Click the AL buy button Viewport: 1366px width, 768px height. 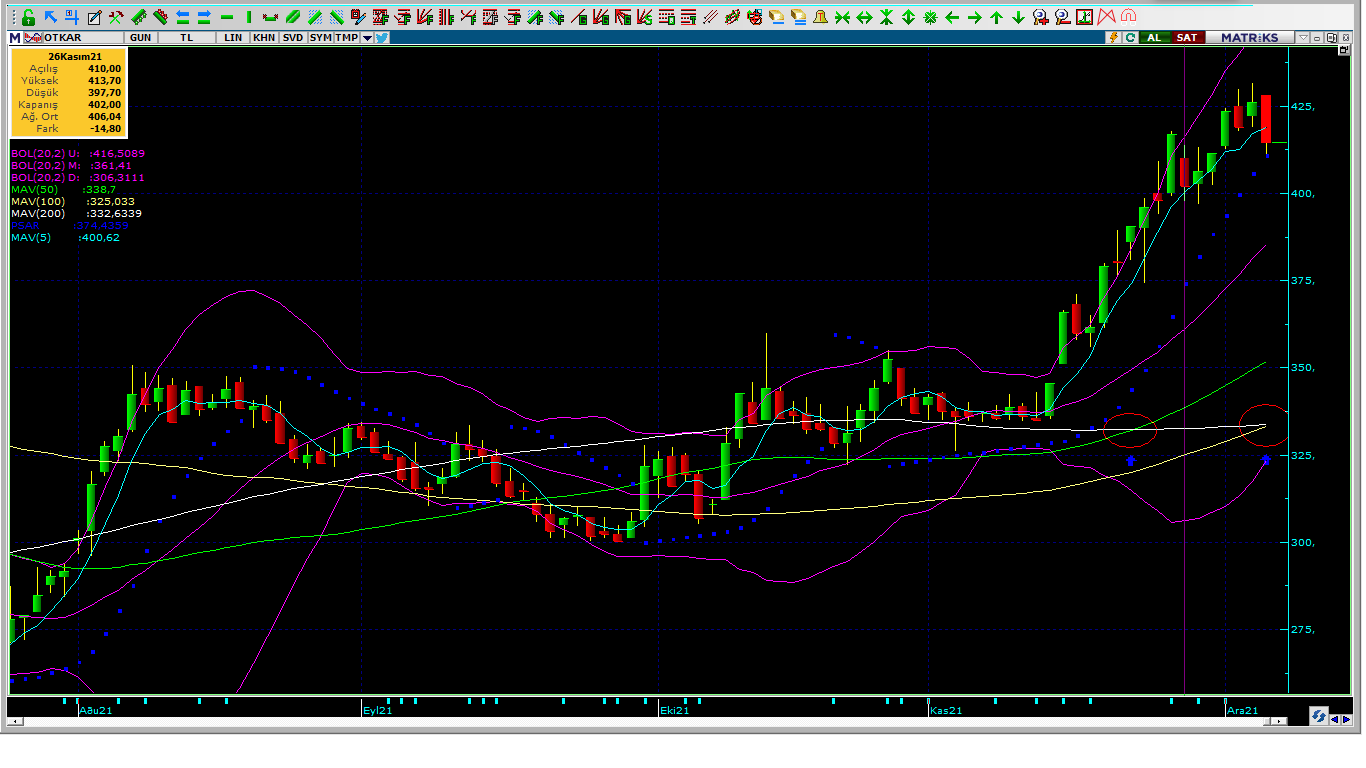(1154, 37)
